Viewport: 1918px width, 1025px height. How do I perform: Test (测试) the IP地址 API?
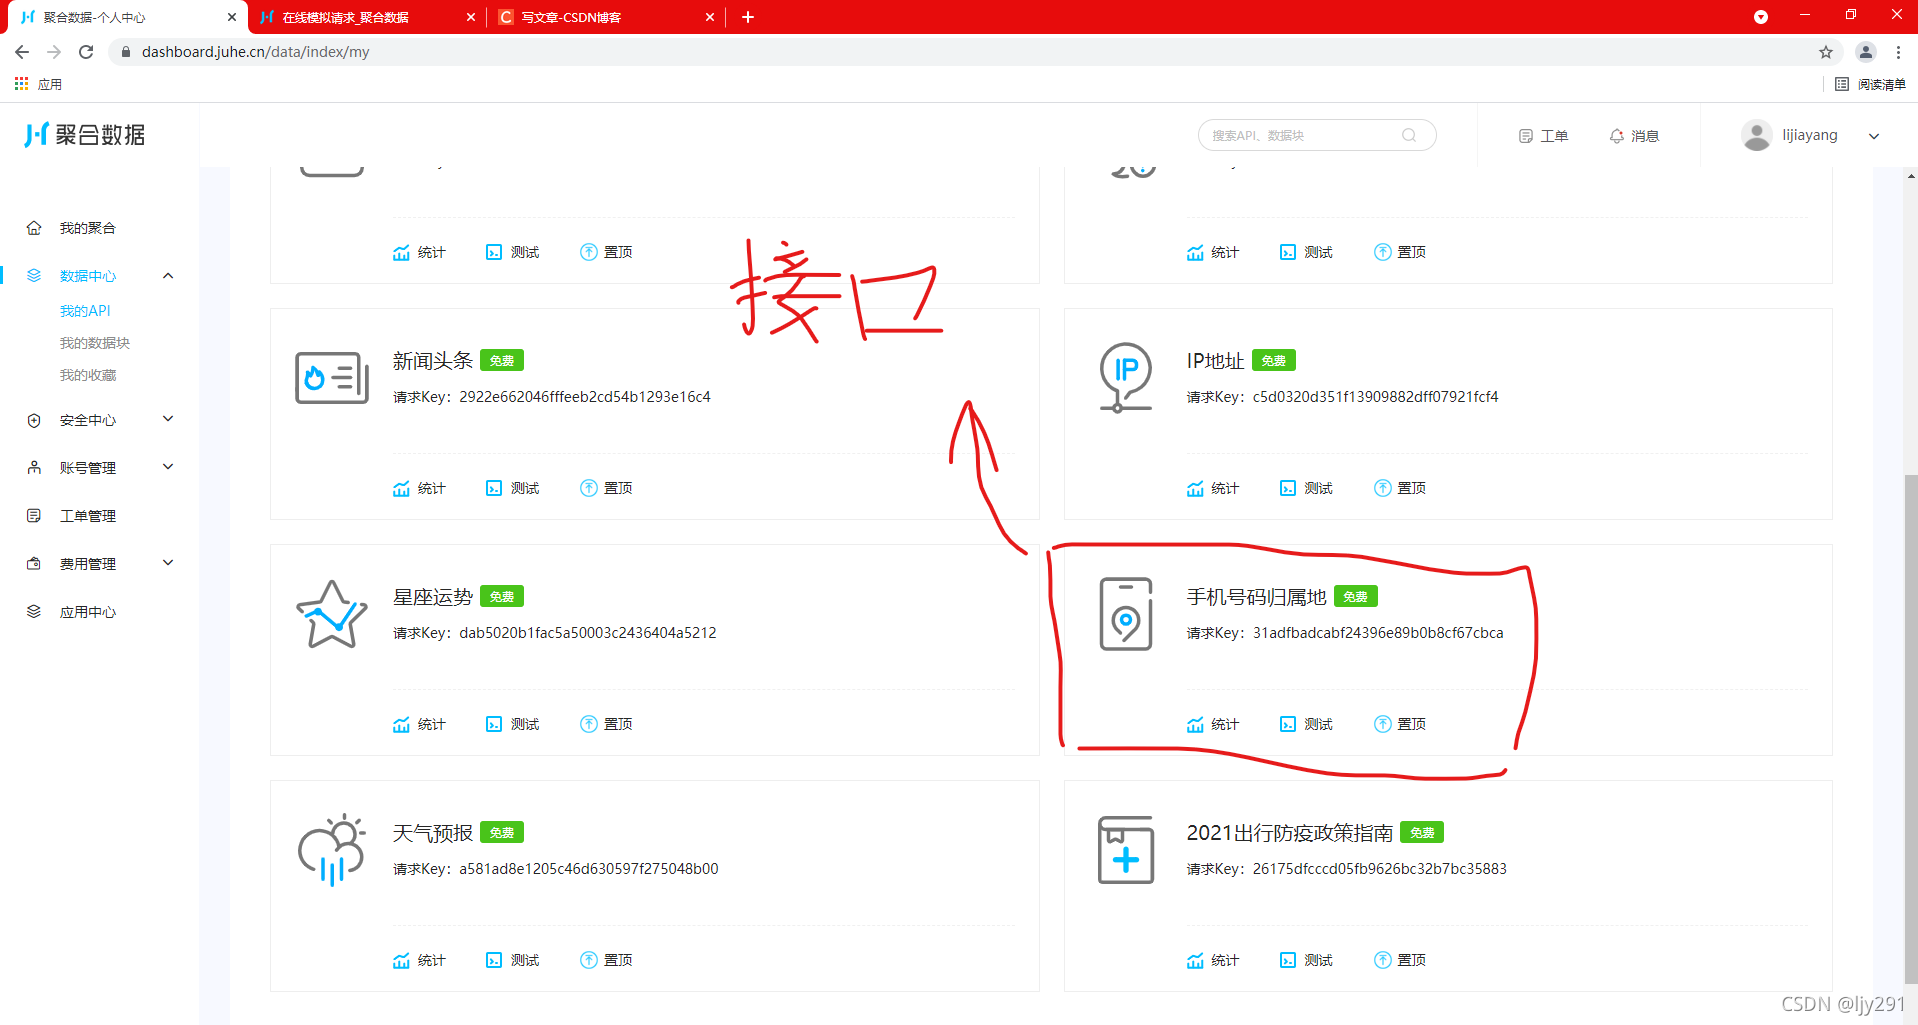pyautogui.click(x=1306, y=488)
